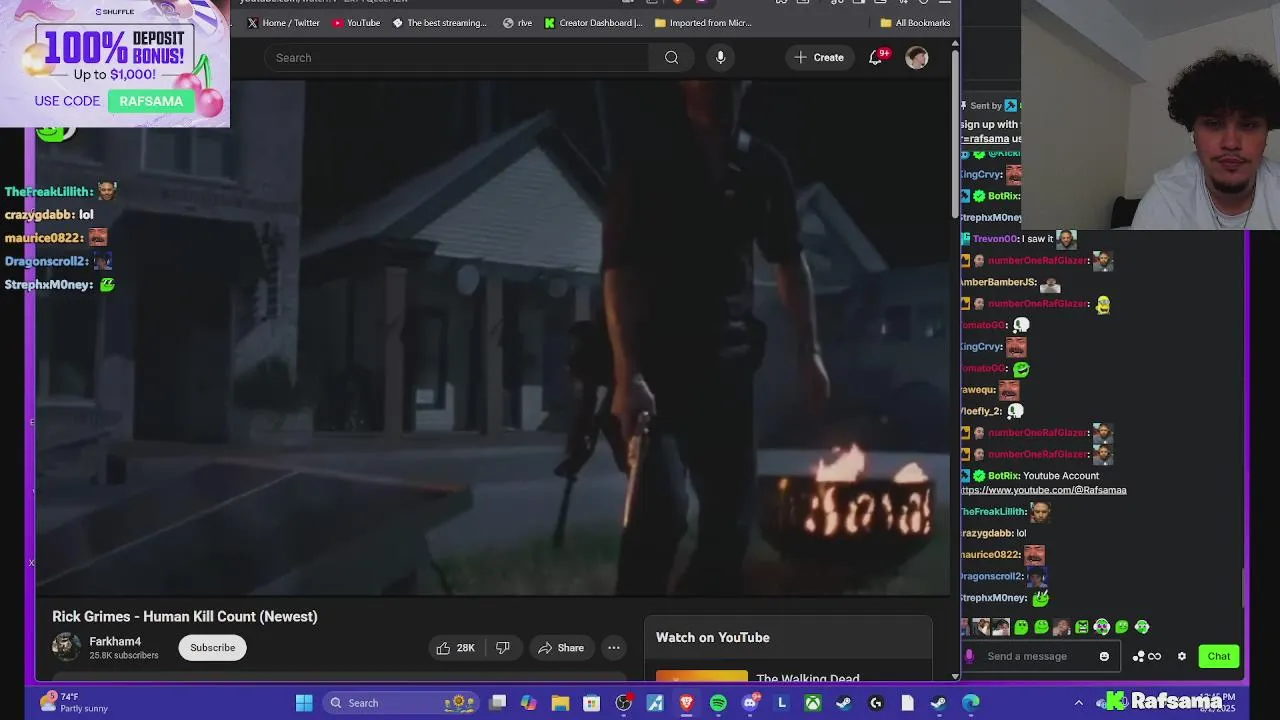Viewport: 1280px width, 720px height.
Task: Open Spotify from the taskbar
Action: click(x=718, y=703)
